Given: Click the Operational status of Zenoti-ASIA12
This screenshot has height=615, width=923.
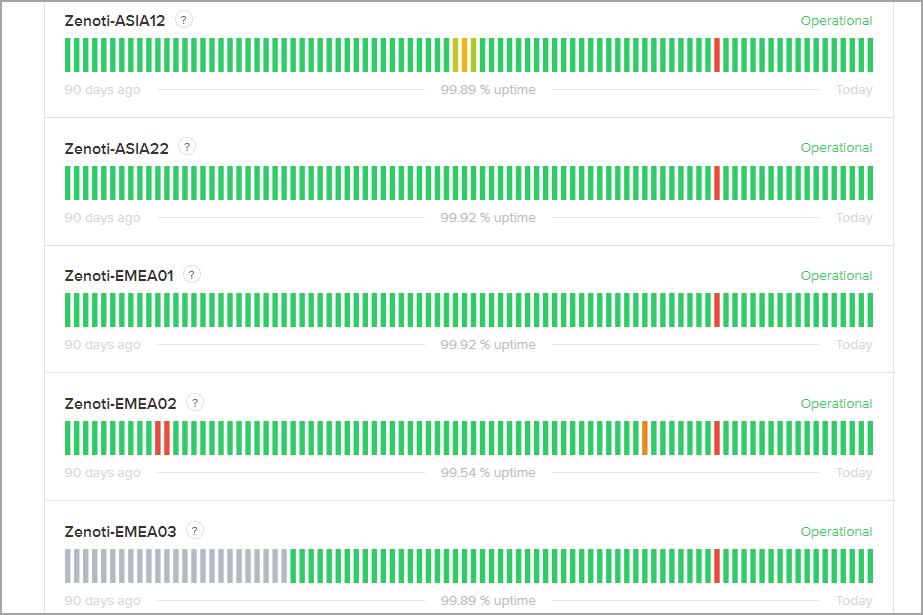Looking at the screenshot, I should [836, 21].
